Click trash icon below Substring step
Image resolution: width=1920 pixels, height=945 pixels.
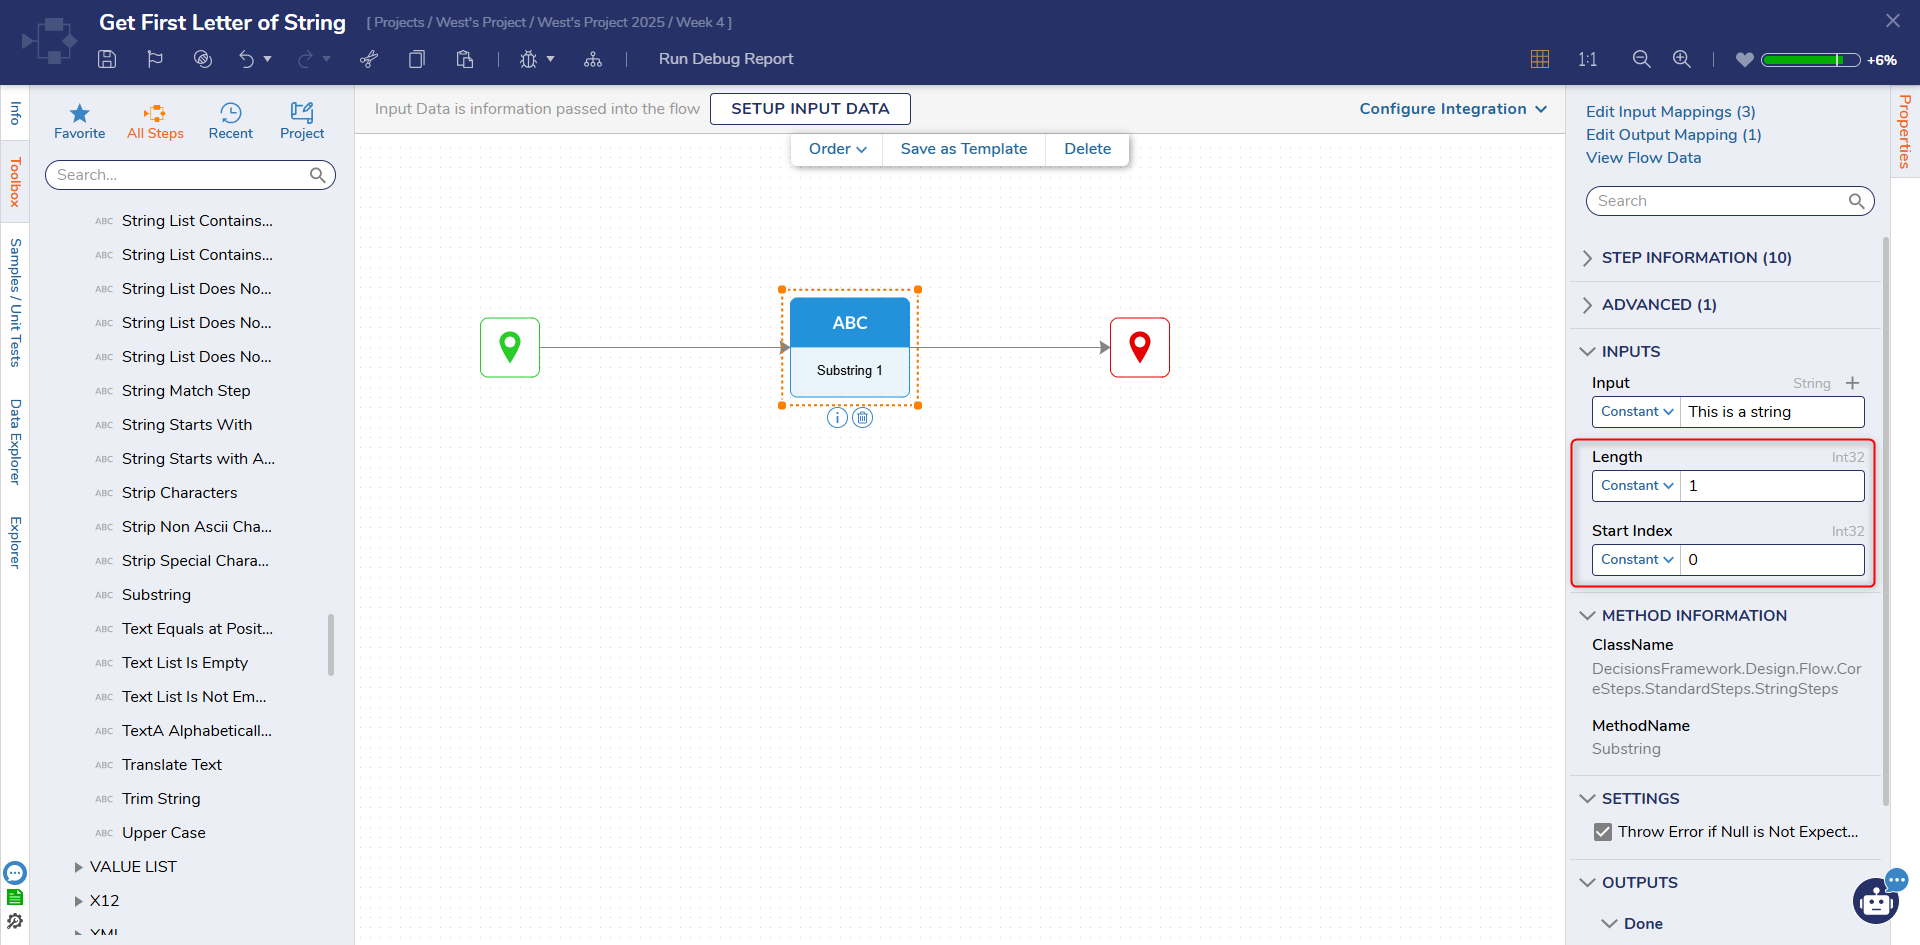pos(863,418)
